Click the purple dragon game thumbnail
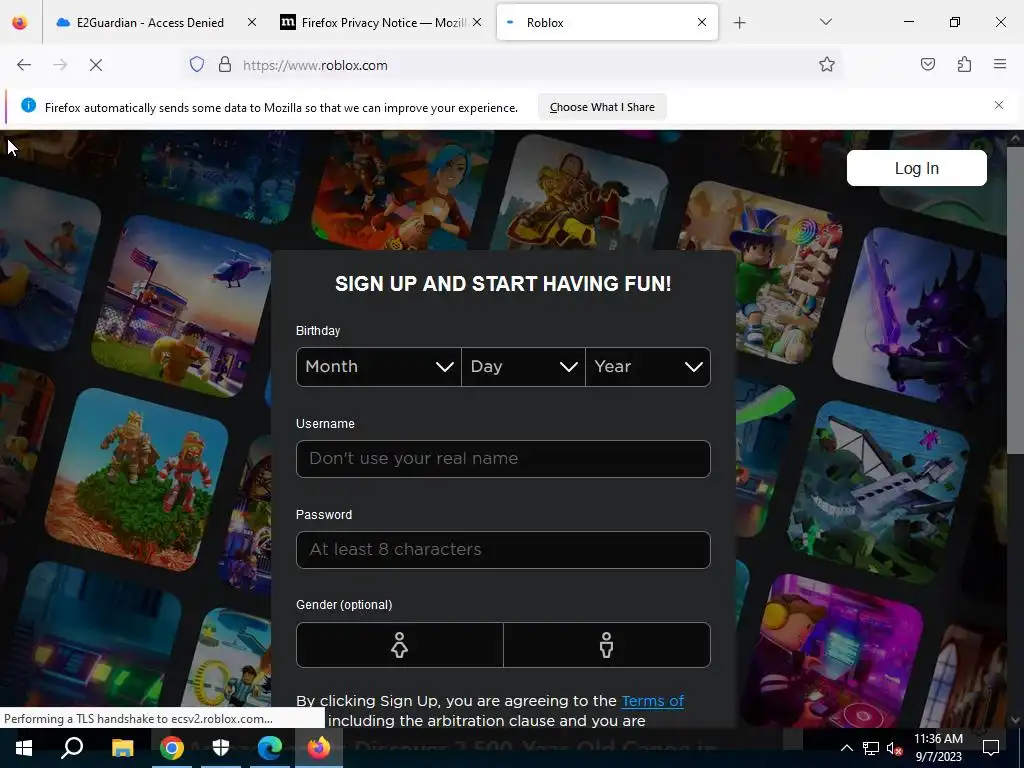The width and height of the screenshot is (1024, 768). pyautogui.click(x=921, y=317)
